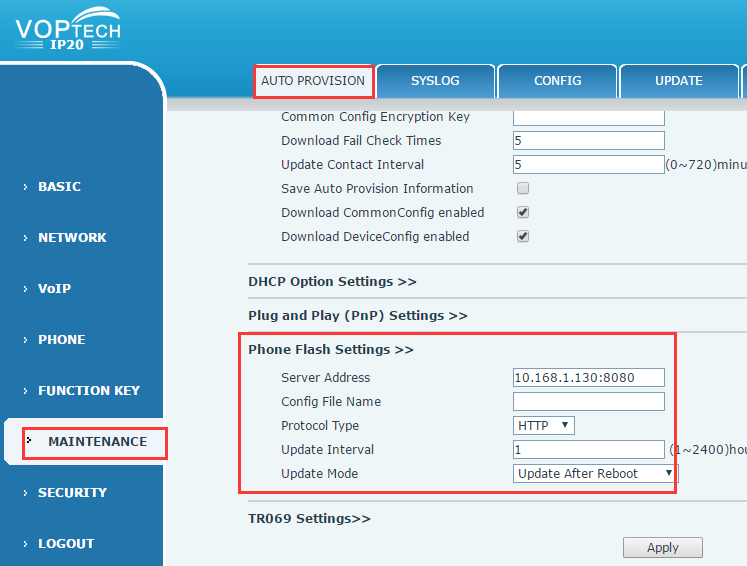Image resolution: width=747 pixels, height=566 pixels.
Task: Open the Update Mode dropdown
Action: (x=594, y=474)
